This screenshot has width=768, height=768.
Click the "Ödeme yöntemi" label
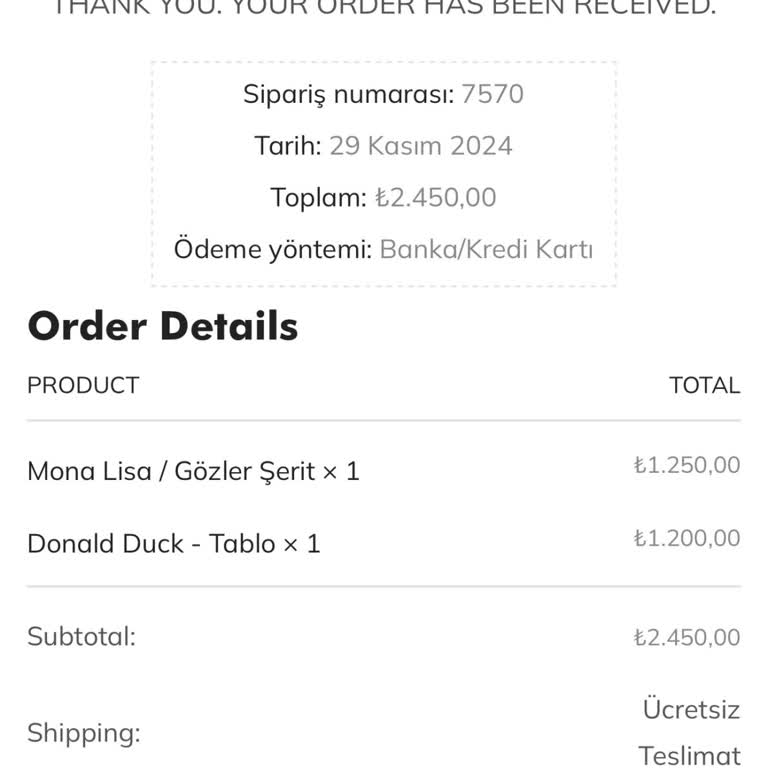[x=272, y=249]
